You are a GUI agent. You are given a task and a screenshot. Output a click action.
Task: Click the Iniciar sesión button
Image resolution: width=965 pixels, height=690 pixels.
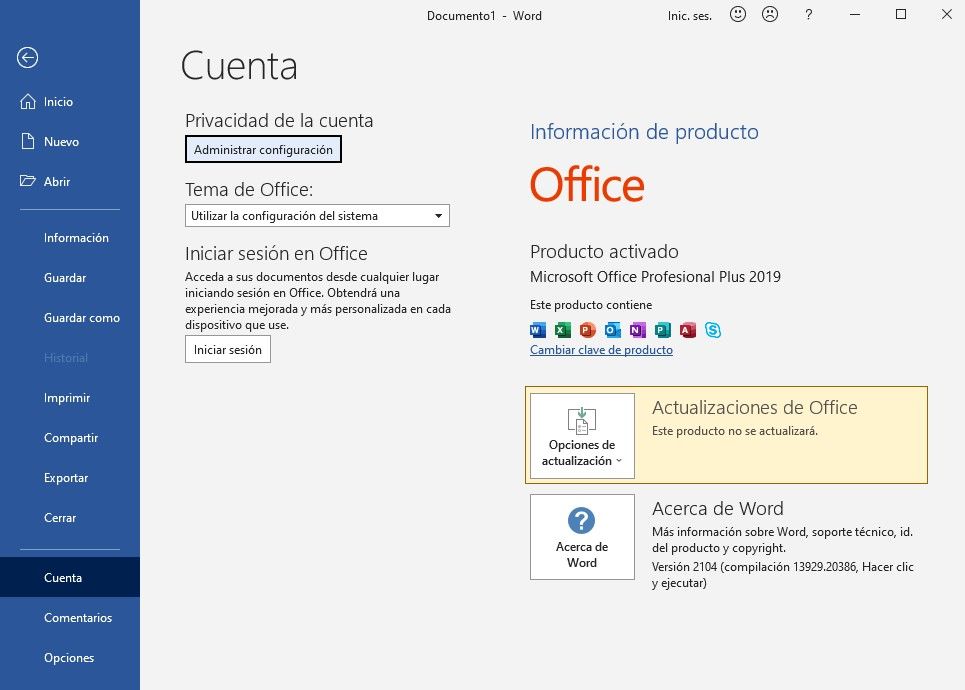click(228, 350)
